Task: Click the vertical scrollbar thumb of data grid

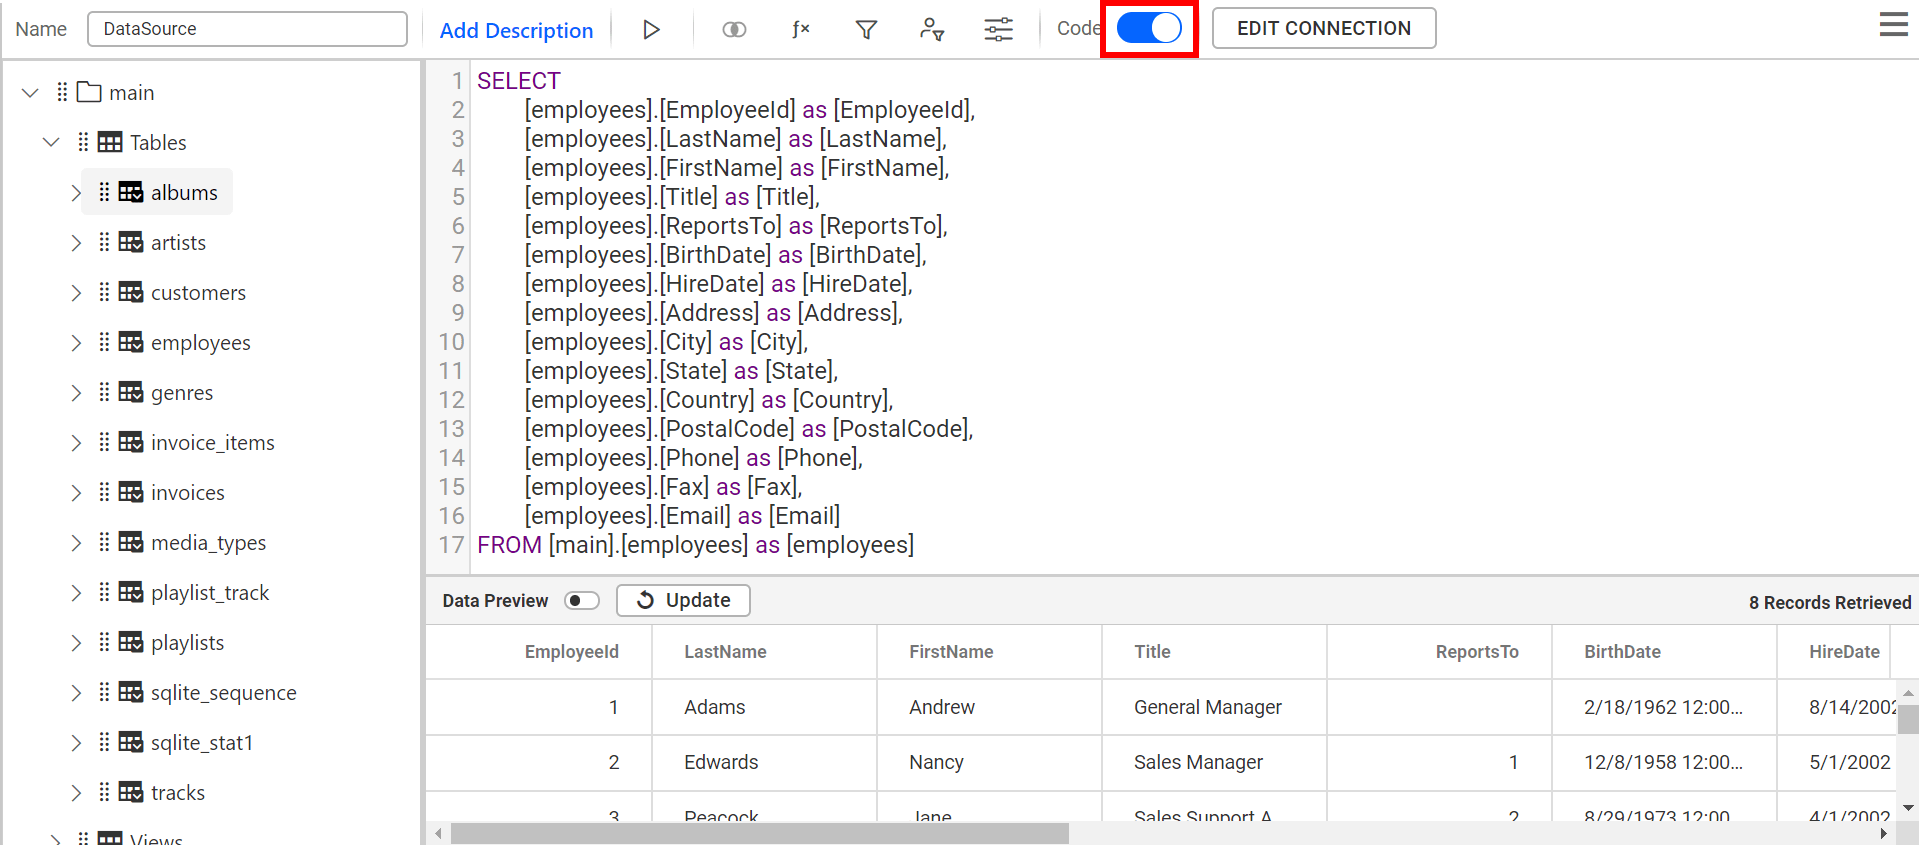Action: [x=1908, y=719]
